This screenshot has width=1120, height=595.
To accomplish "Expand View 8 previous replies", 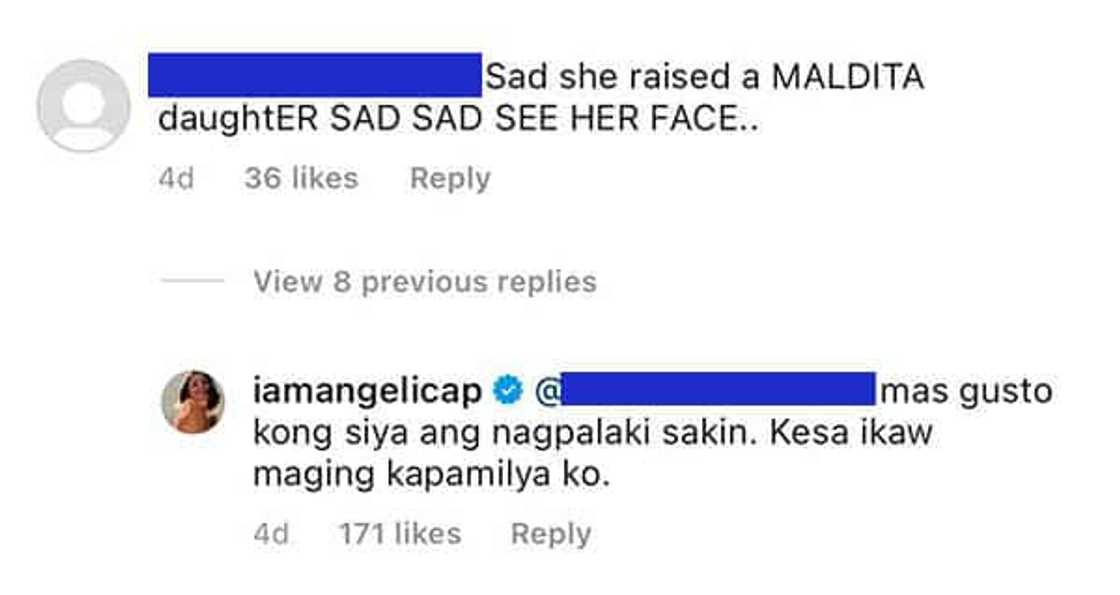I will click(424, 282).
